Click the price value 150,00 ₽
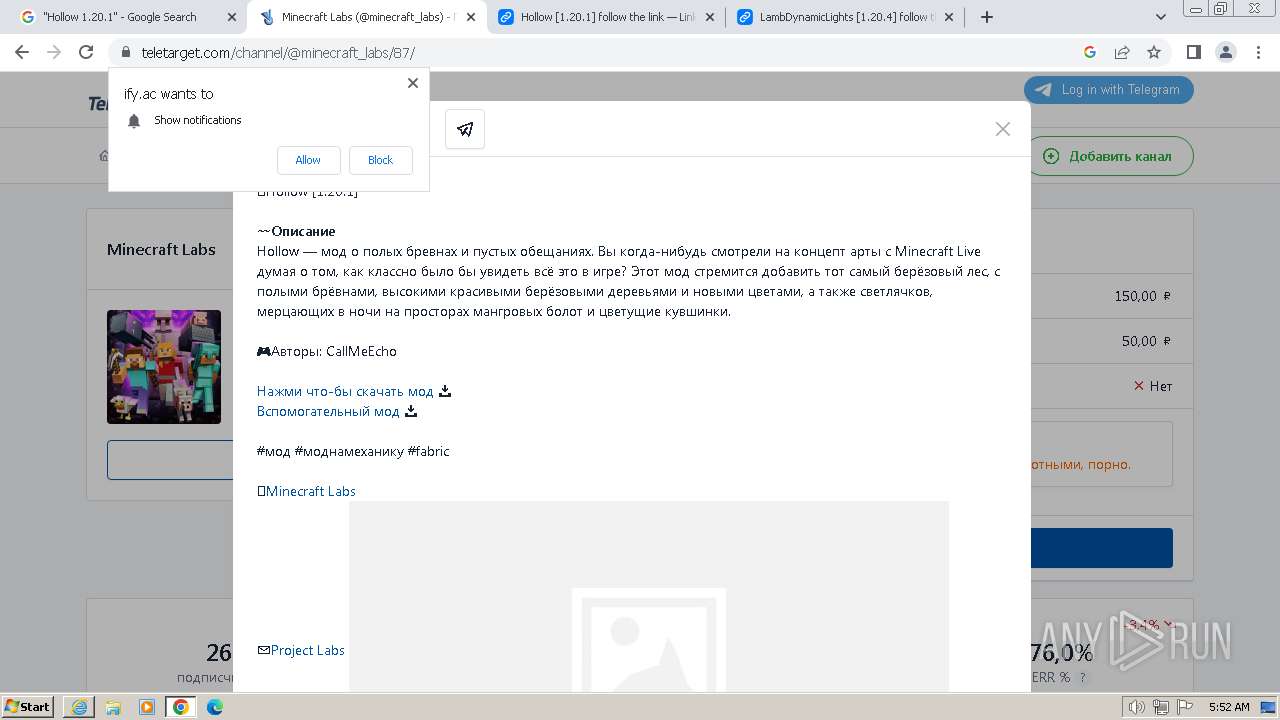Image resolution: width=1280 pixels, height=720 pixels. (x=1142, y=296)
